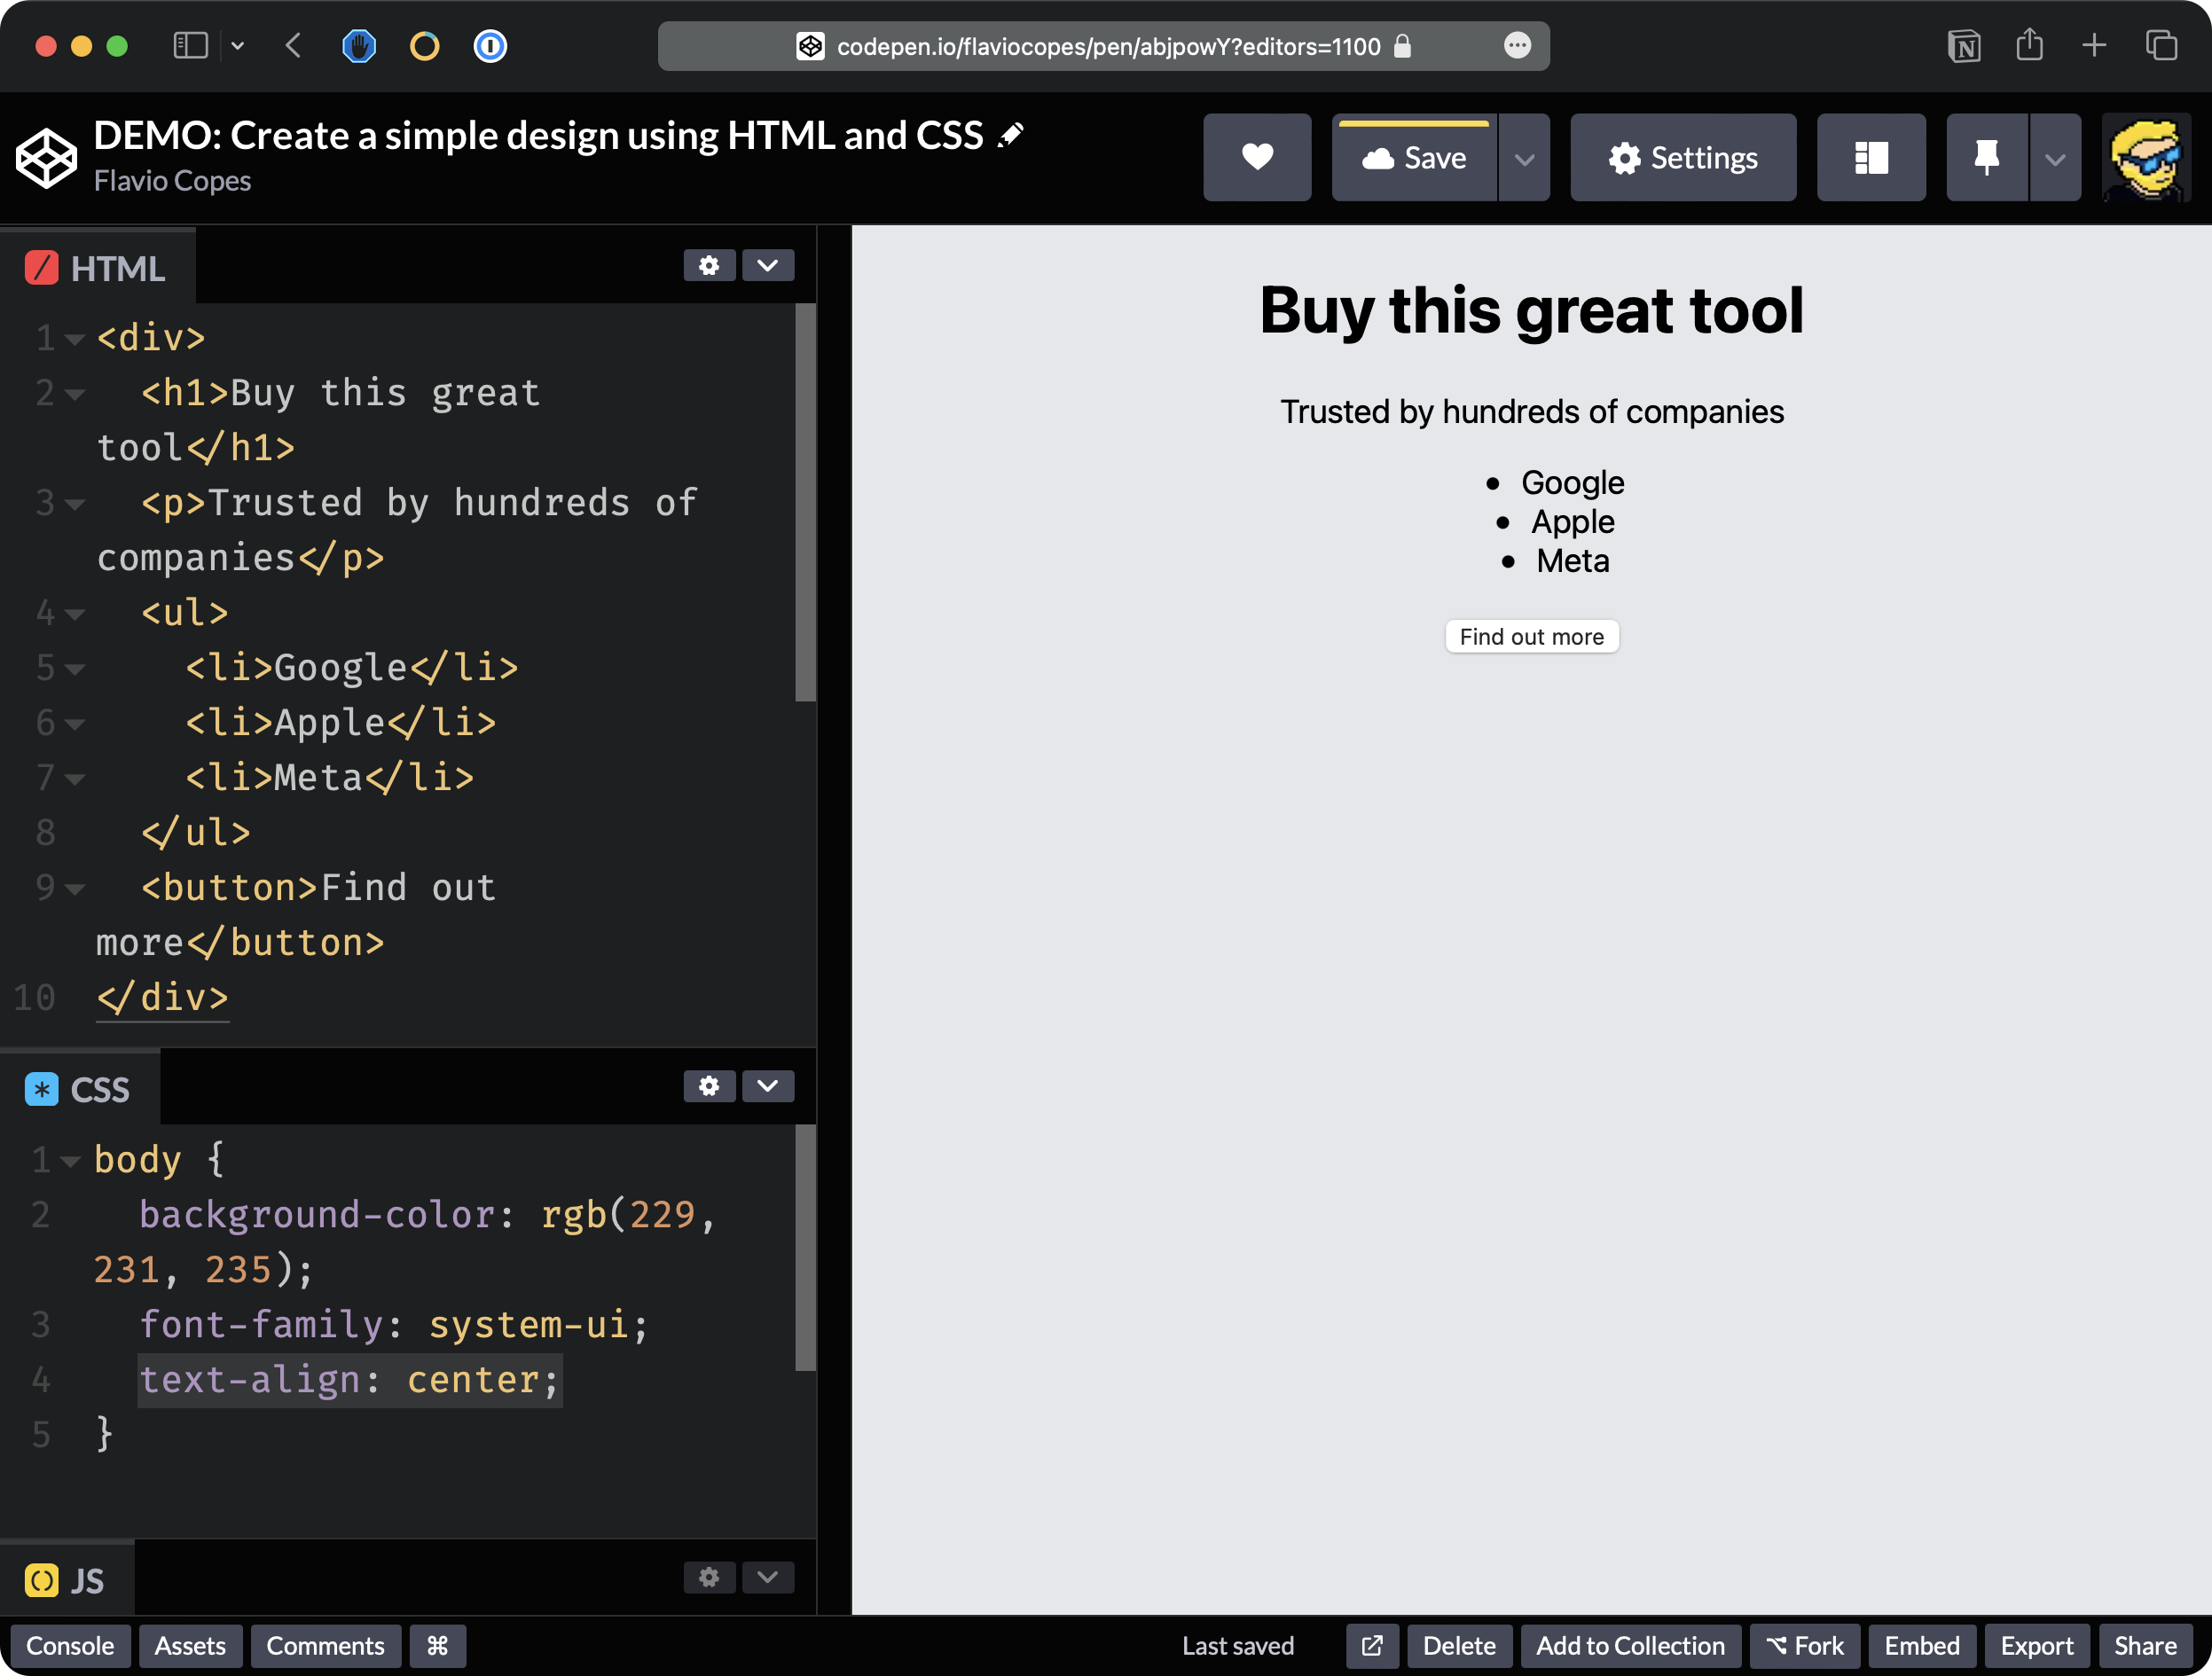Open keyboard shortcuts command icon
Viewport: 2212px width, 1676px height.
pyautogui.click(x=437, y=1646)
